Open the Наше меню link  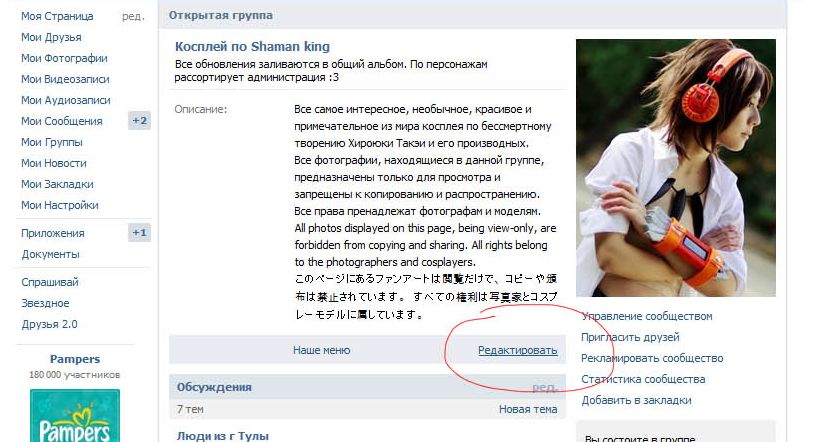pos(321,350)
